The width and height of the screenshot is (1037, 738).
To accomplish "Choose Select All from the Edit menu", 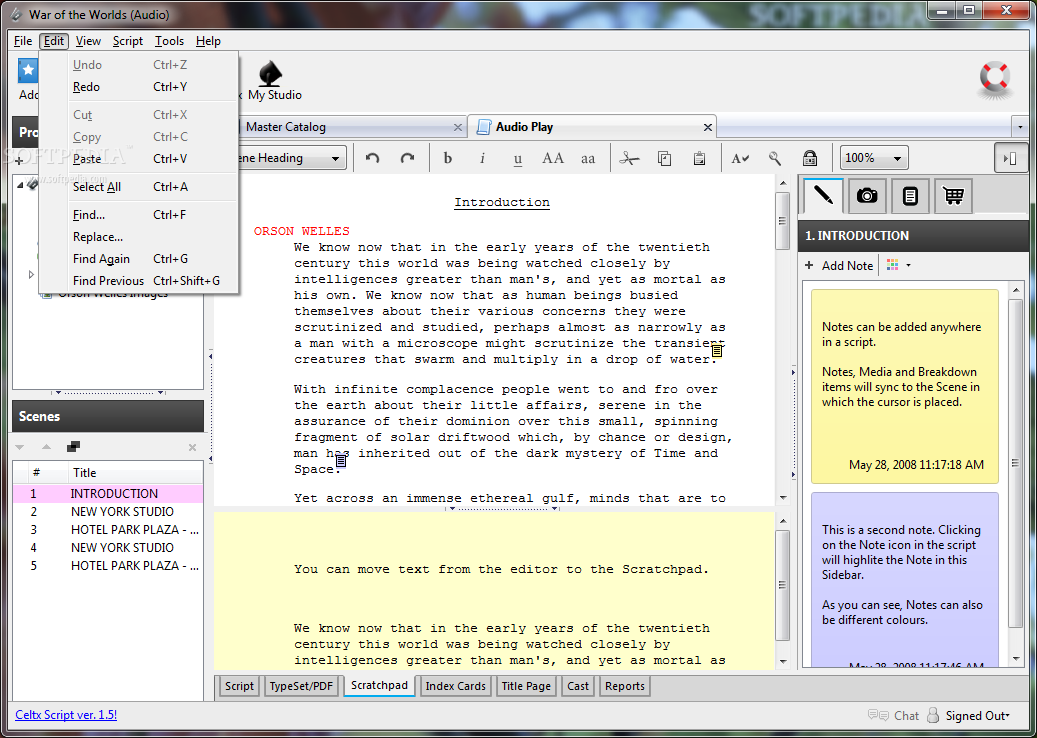I will pos(138,187).
